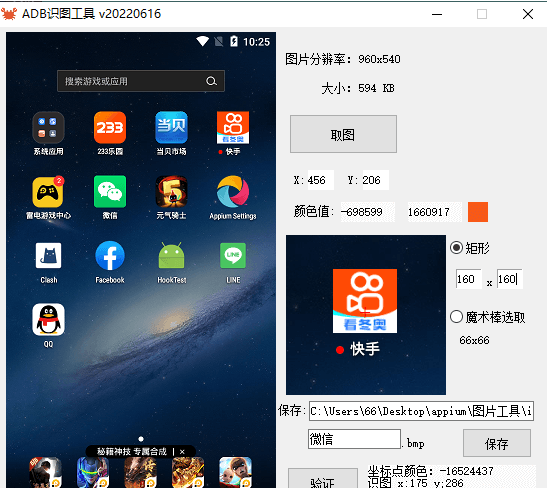This screenshot has width=547, height=488.
Task: Launch the QQ penguin icon
Action: (48, 320)
